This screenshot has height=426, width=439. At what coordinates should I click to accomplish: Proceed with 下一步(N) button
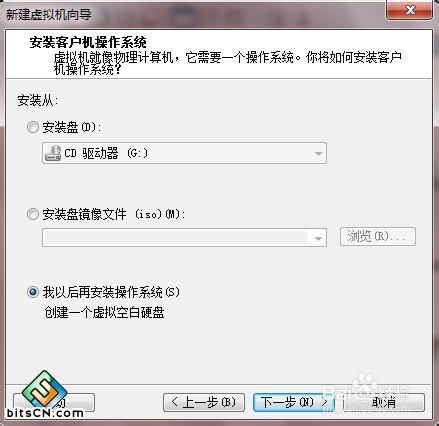tap(294, 402)
